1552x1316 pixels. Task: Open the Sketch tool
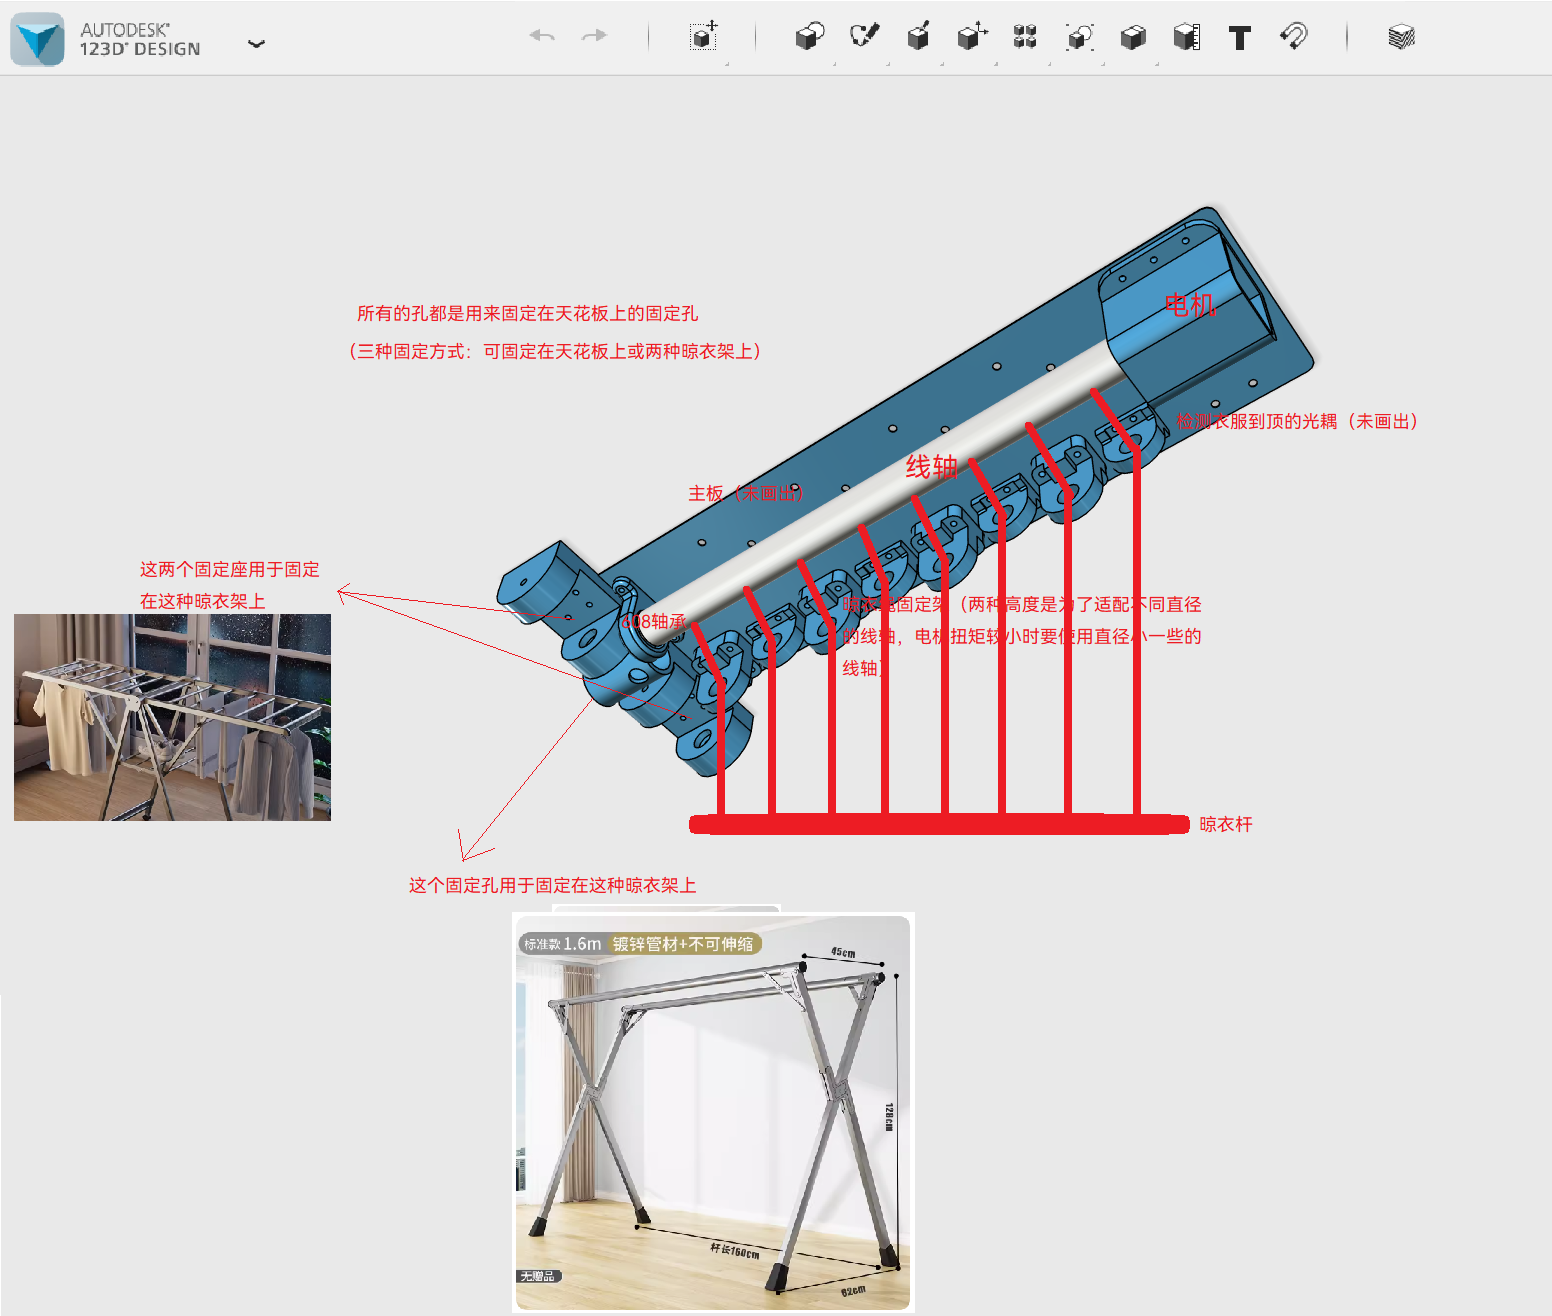tap(864, 37)
